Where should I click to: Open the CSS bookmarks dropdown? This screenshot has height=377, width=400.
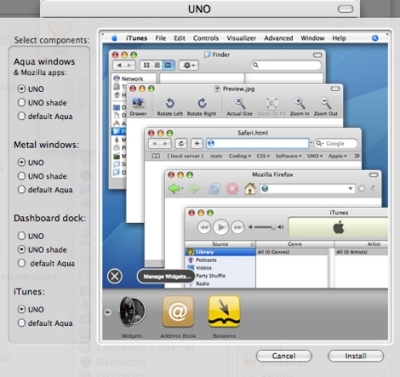263,156
